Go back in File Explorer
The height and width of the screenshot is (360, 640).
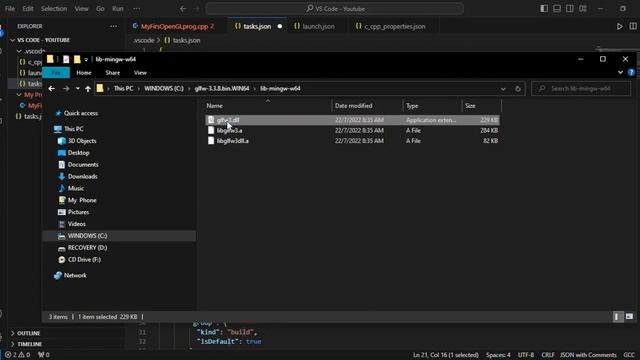coord(51,89)
